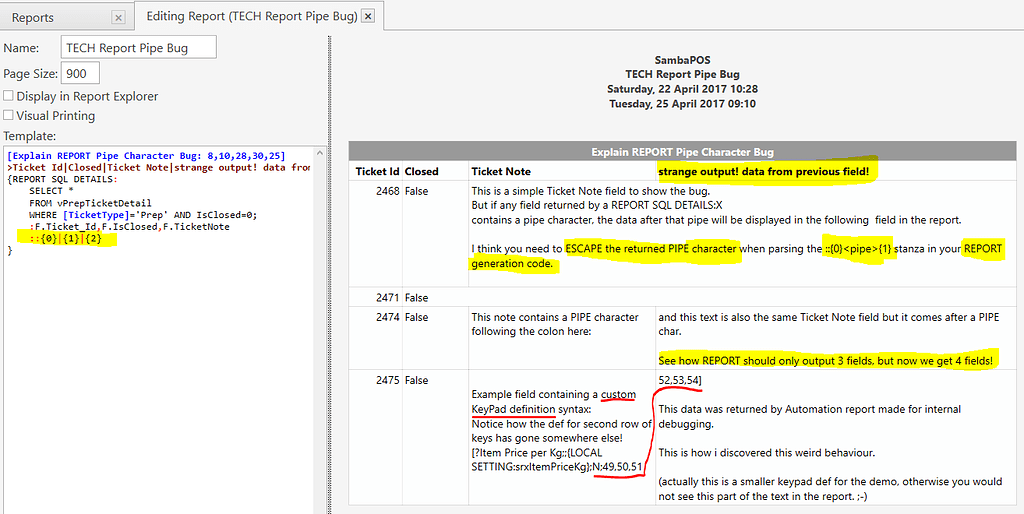Click the 'Tuesday, 25 April 2017 09:10' date line
This screenshot has height=514, width=1024.
tap(682, 103)
